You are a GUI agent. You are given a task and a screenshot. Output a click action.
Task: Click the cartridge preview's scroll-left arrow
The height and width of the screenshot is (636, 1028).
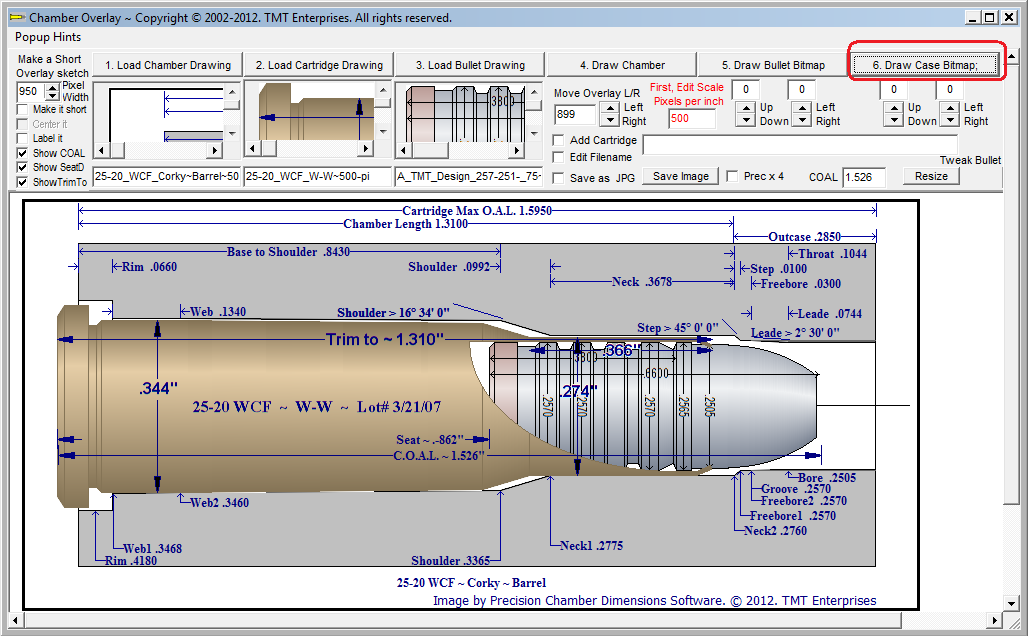tap(254, 150)
